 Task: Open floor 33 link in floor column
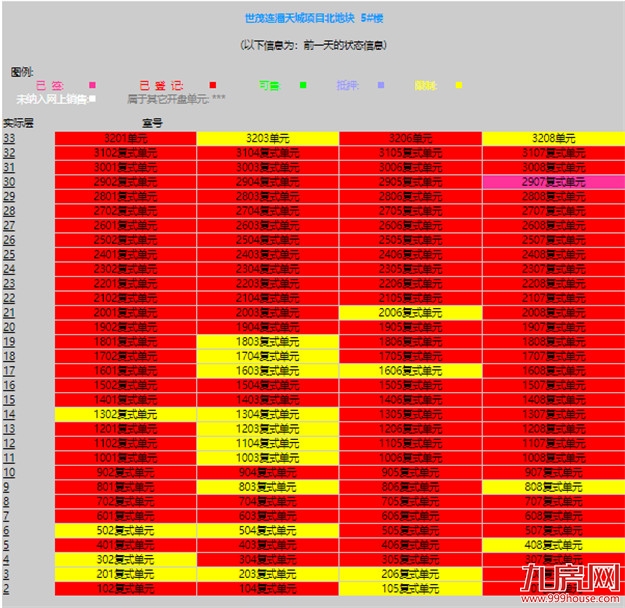[x=9, y=138]
